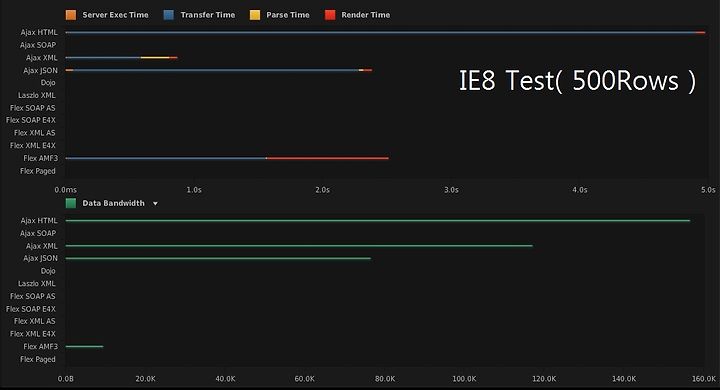
Task: Click the yellow Parse Time swatch
Action: [x=254, y=15]
